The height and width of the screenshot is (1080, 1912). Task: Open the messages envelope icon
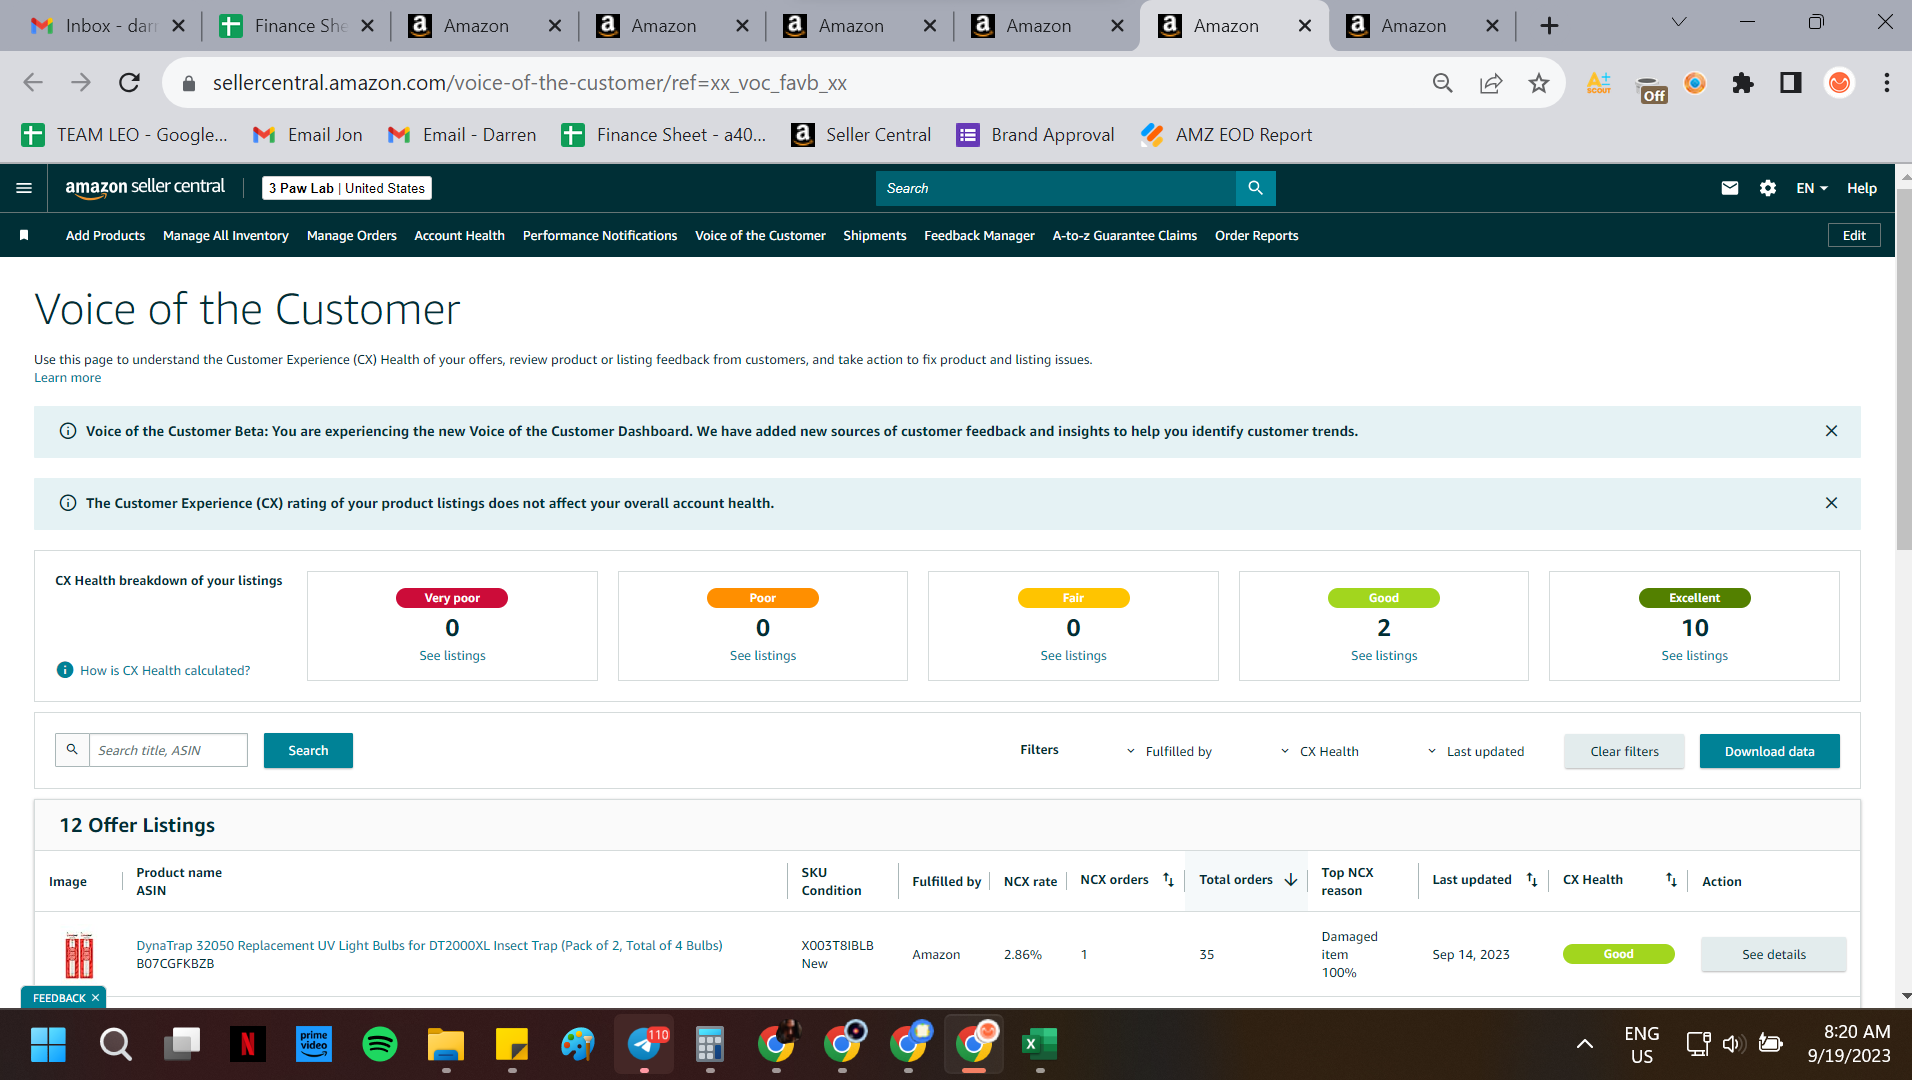click(x=1729, y=188)
